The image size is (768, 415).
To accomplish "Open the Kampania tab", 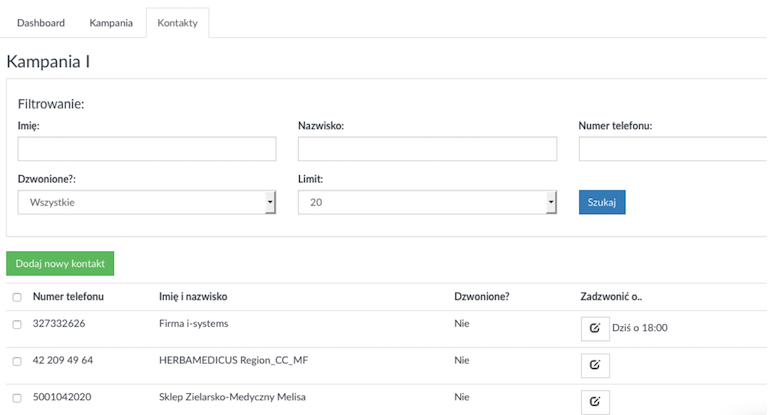I will click(111, 23).
